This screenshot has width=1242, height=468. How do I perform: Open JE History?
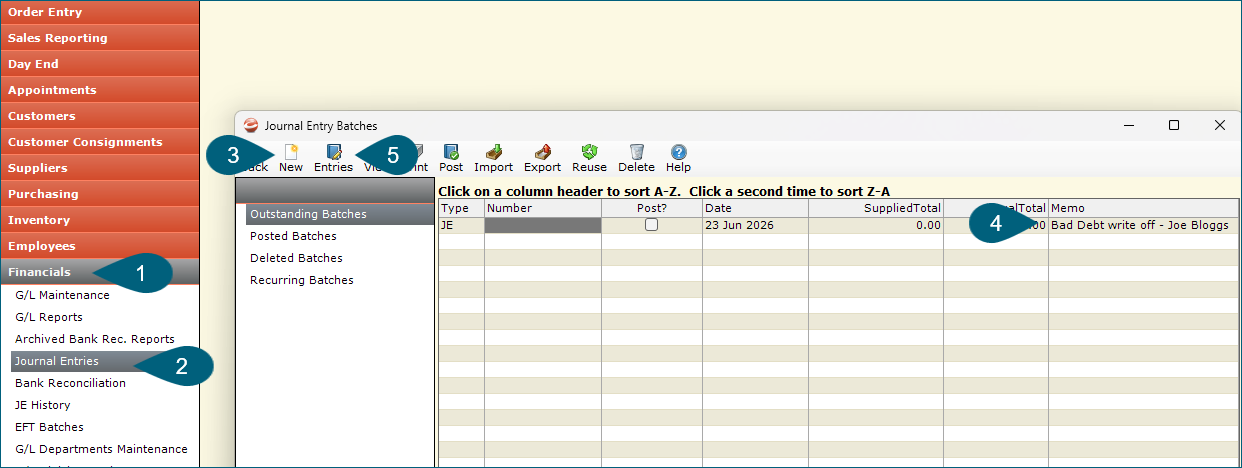43,405
